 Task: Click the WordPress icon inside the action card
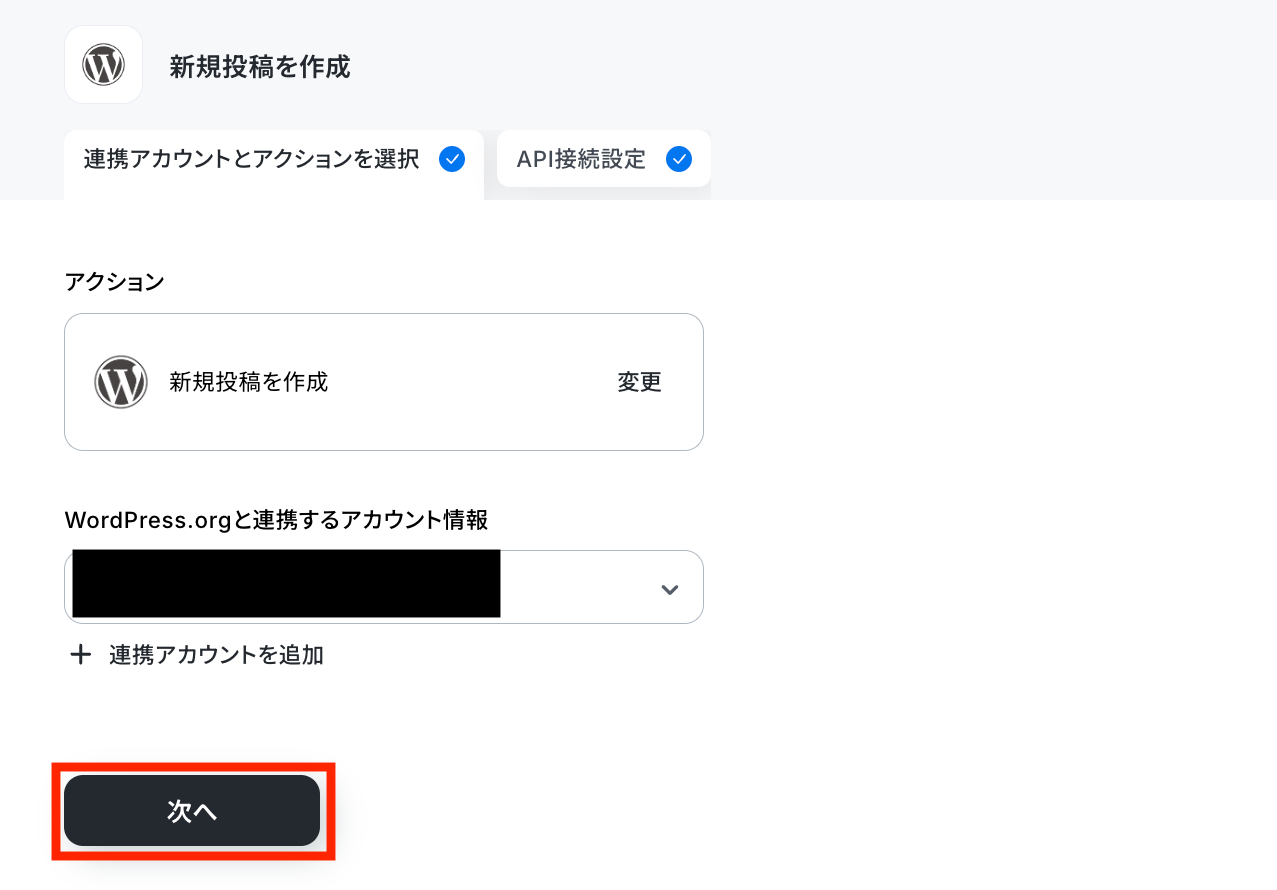[x=121, y=382]
